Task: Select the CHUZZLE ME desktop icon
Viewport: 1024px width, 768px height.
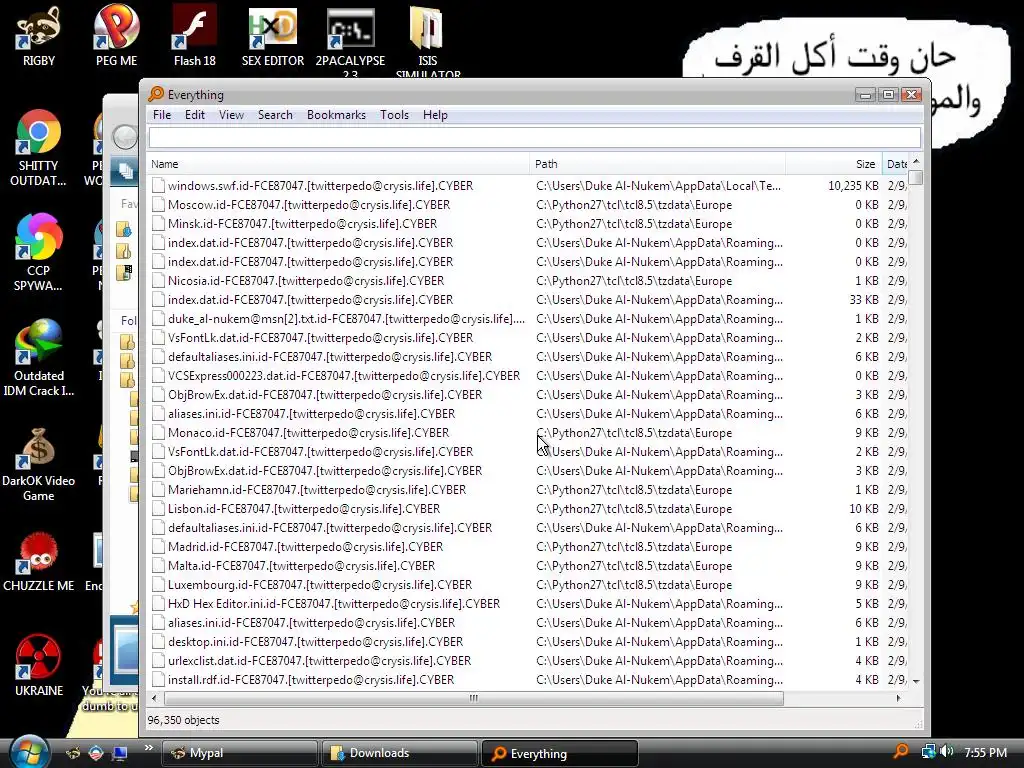Action: click(39, 562)
